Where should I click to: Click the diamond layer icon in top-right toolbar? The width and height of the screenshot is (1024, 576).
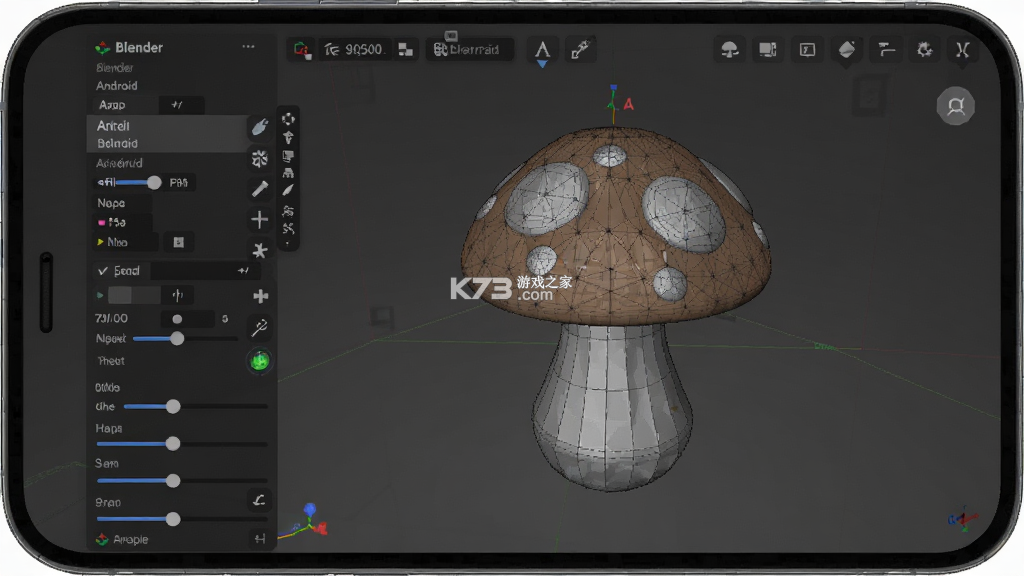[x=846, y=50]
